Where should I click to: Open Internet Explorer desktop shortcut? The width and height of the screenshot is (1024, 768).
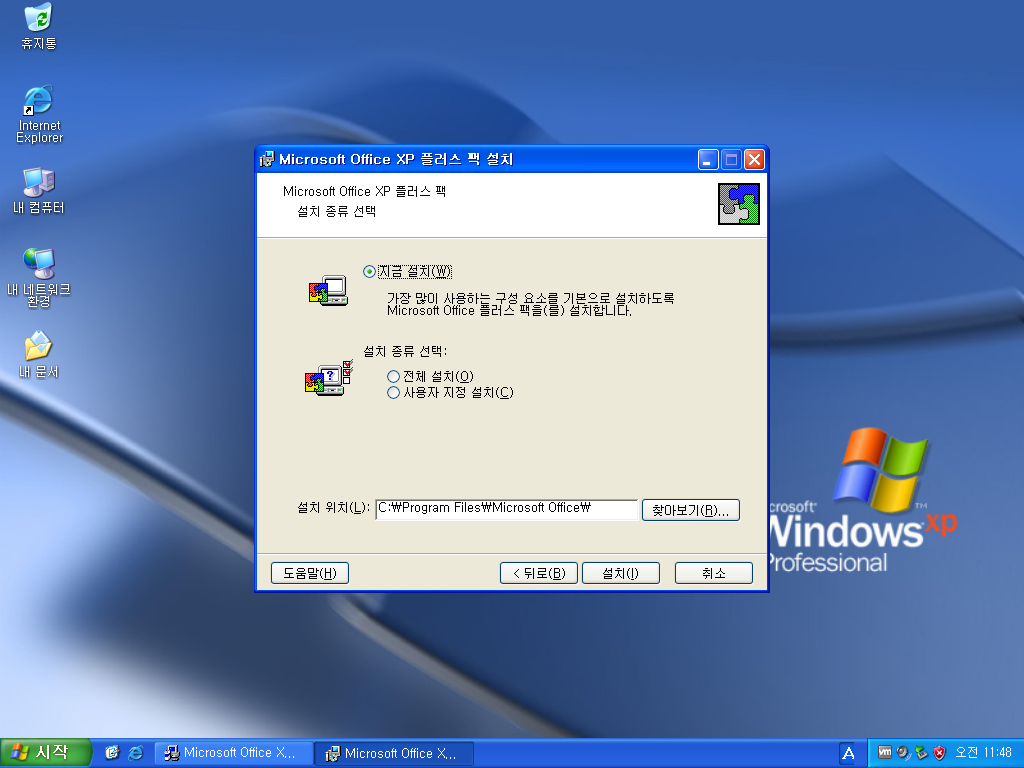click(x=39, y=114)
